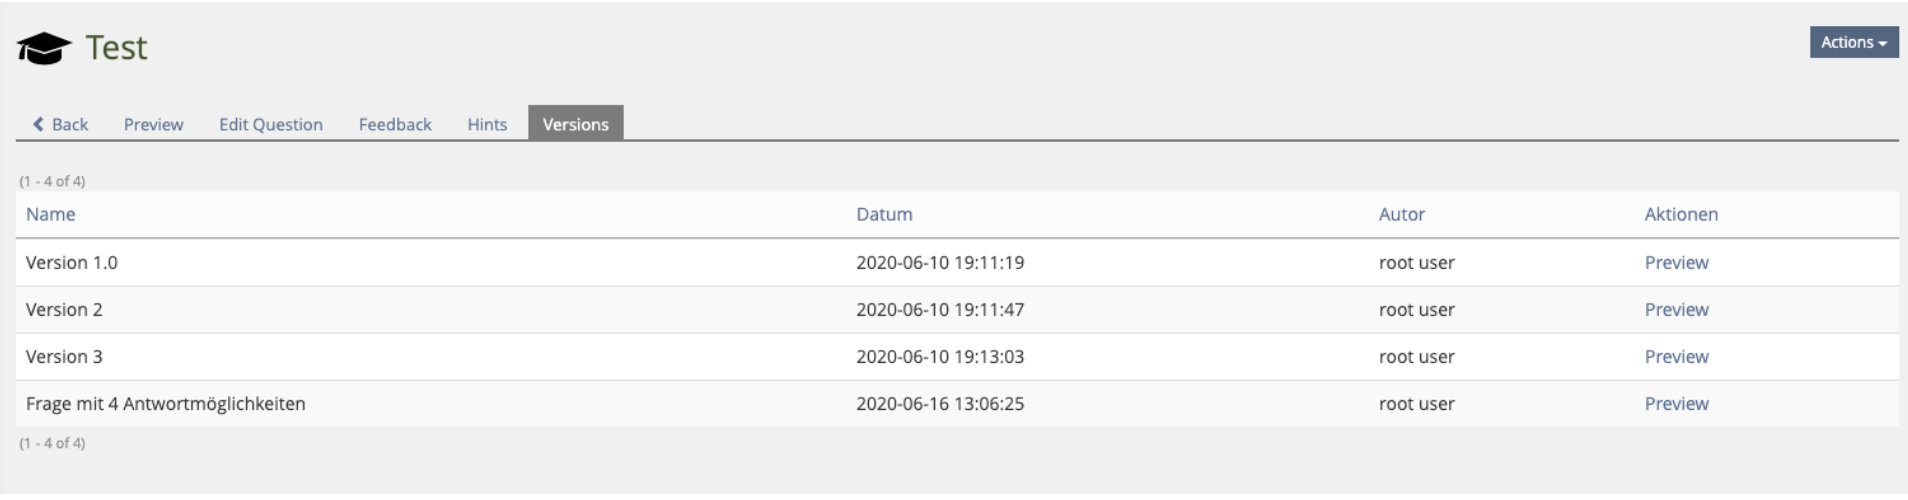Click the Version 3 row name
This screenshot has height=500, width=1908.
click(x=64, y=357)
